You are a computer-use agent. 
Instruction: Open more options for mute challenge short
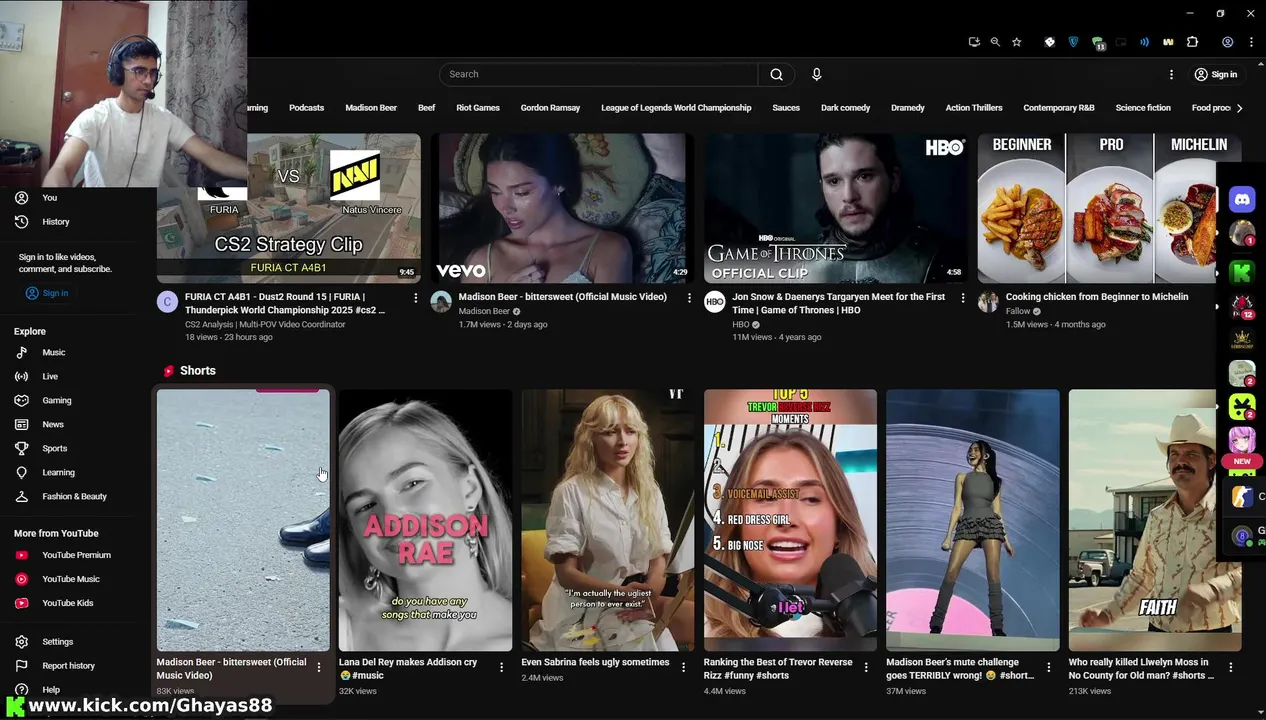point(1048,667)
